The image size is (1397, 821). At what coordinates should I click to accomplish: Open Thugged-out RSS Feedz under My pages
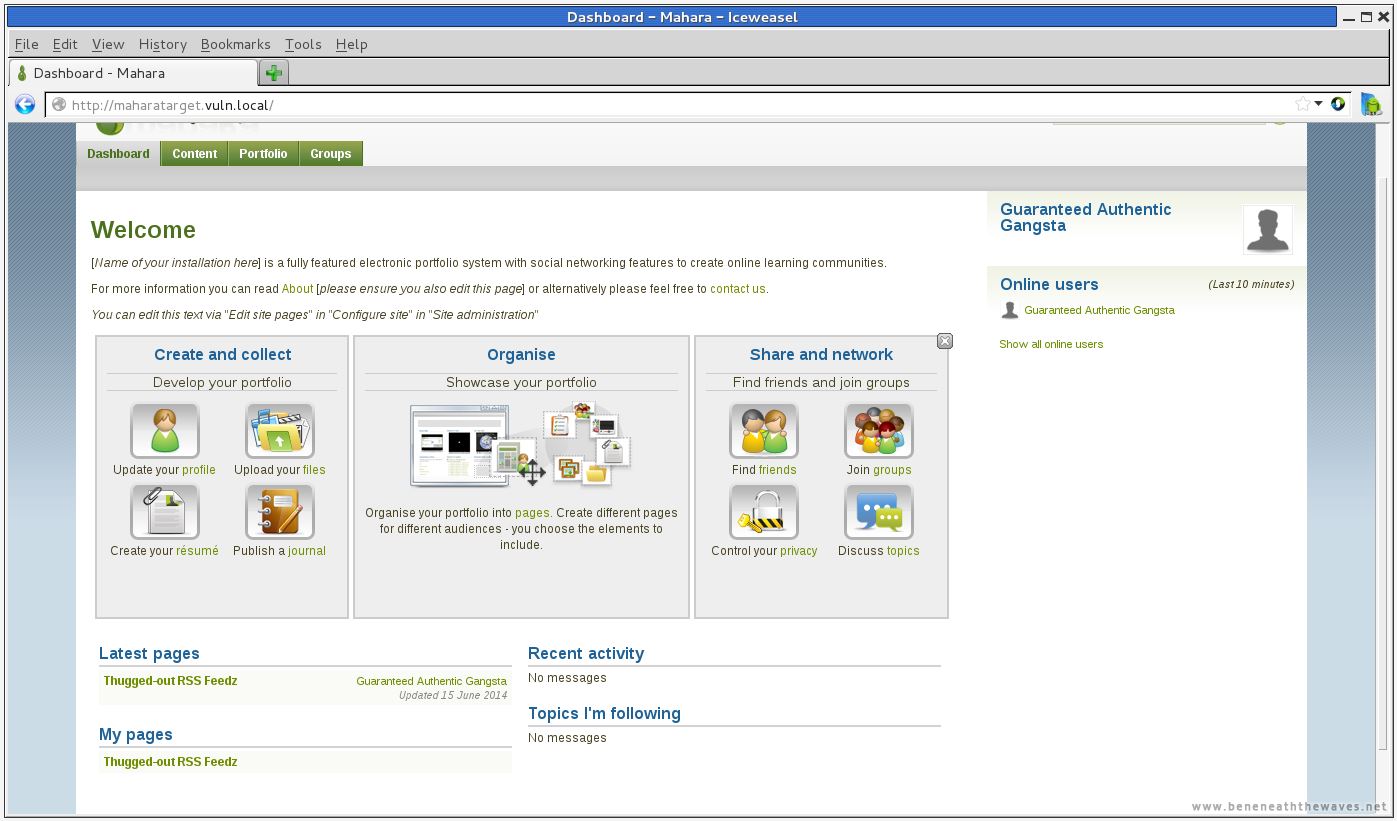(x=170, y=762)
